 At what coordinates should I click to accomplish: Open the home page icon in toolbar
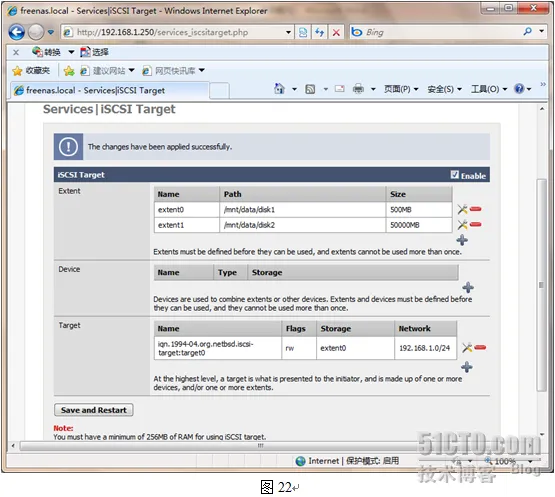tap(279, 89)
